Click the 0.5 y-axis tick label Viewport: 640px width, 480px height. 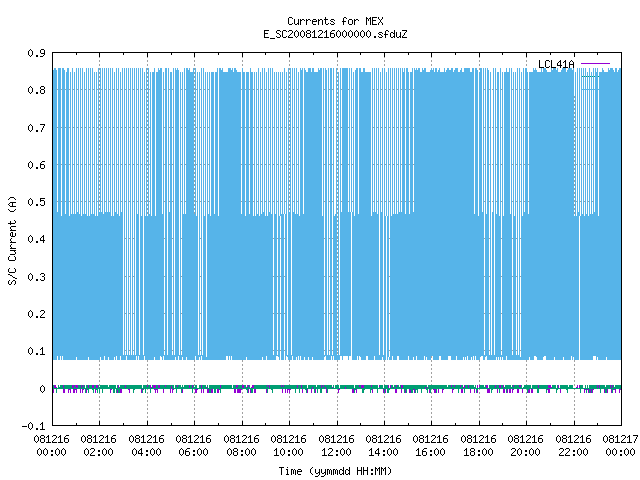[36, 202]
